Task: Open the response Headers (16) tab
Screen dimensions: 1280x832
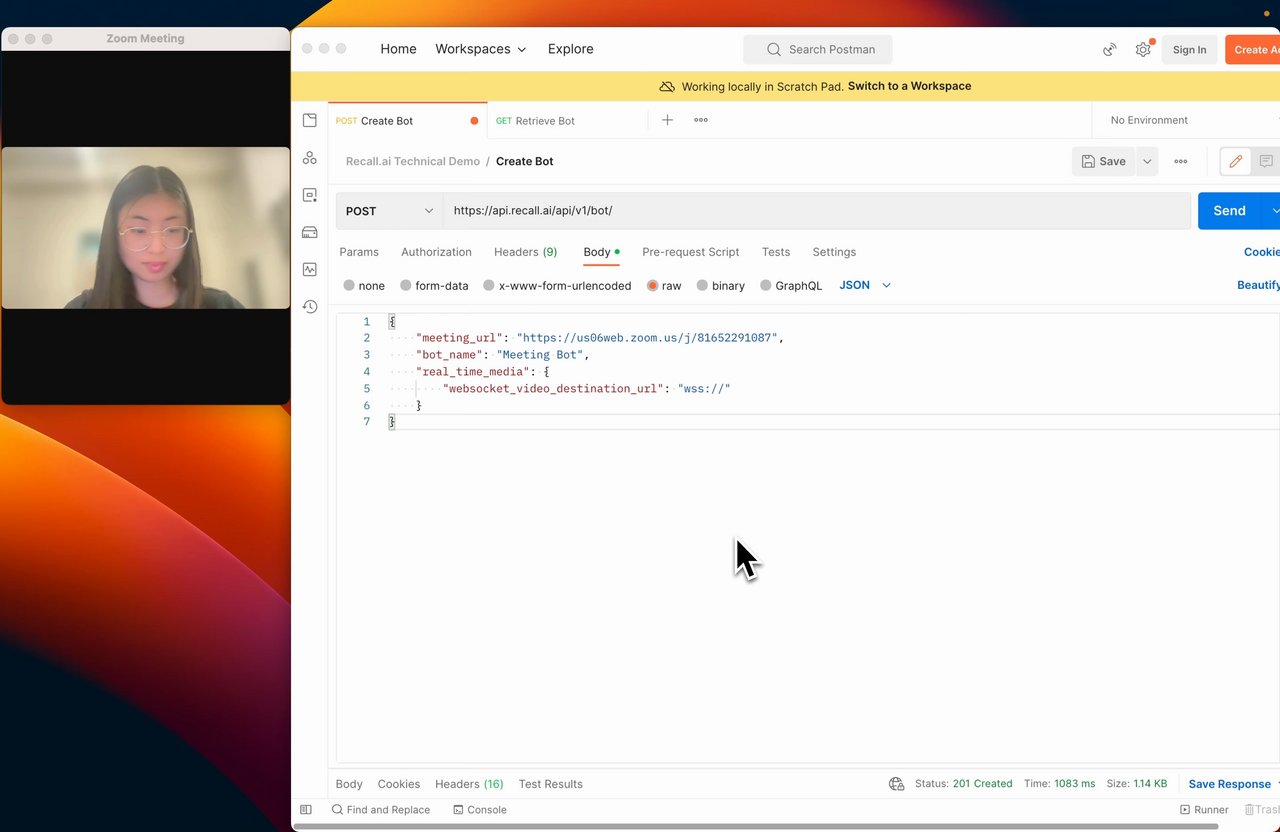Action: (469, 784)
